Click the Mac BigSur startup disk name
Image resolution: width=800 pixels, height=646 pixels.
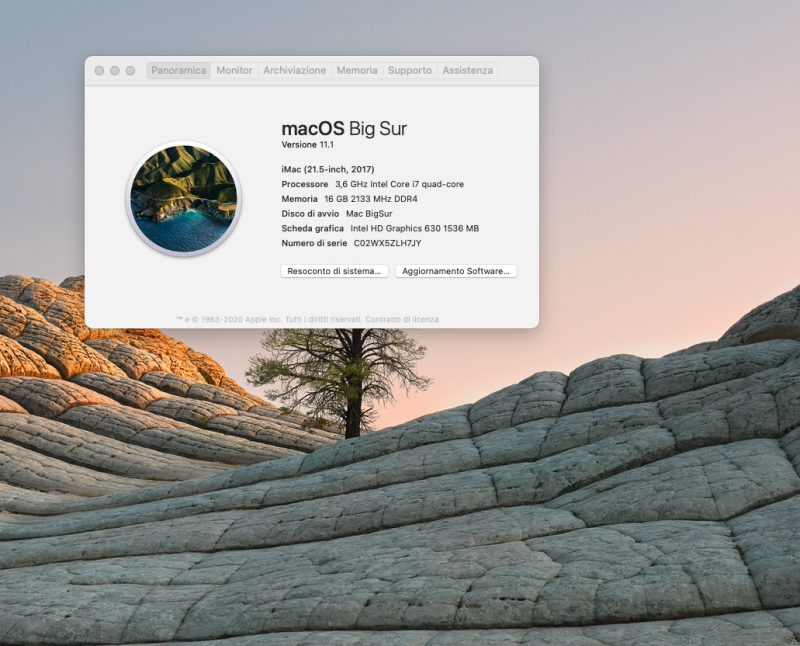point(369,214)
